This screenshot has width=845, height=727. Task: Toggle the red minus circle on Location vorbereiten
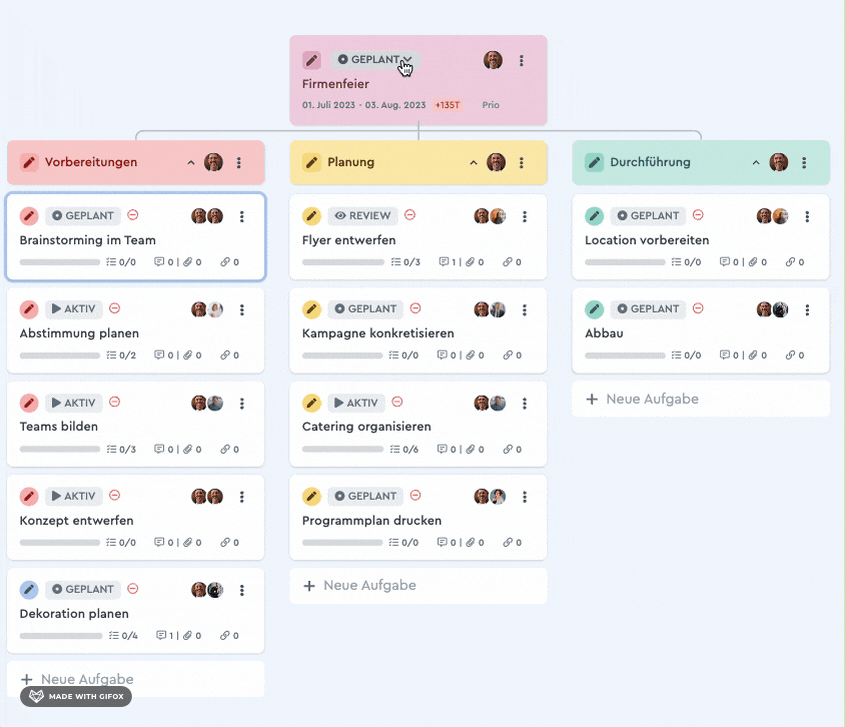pos(698,215)
